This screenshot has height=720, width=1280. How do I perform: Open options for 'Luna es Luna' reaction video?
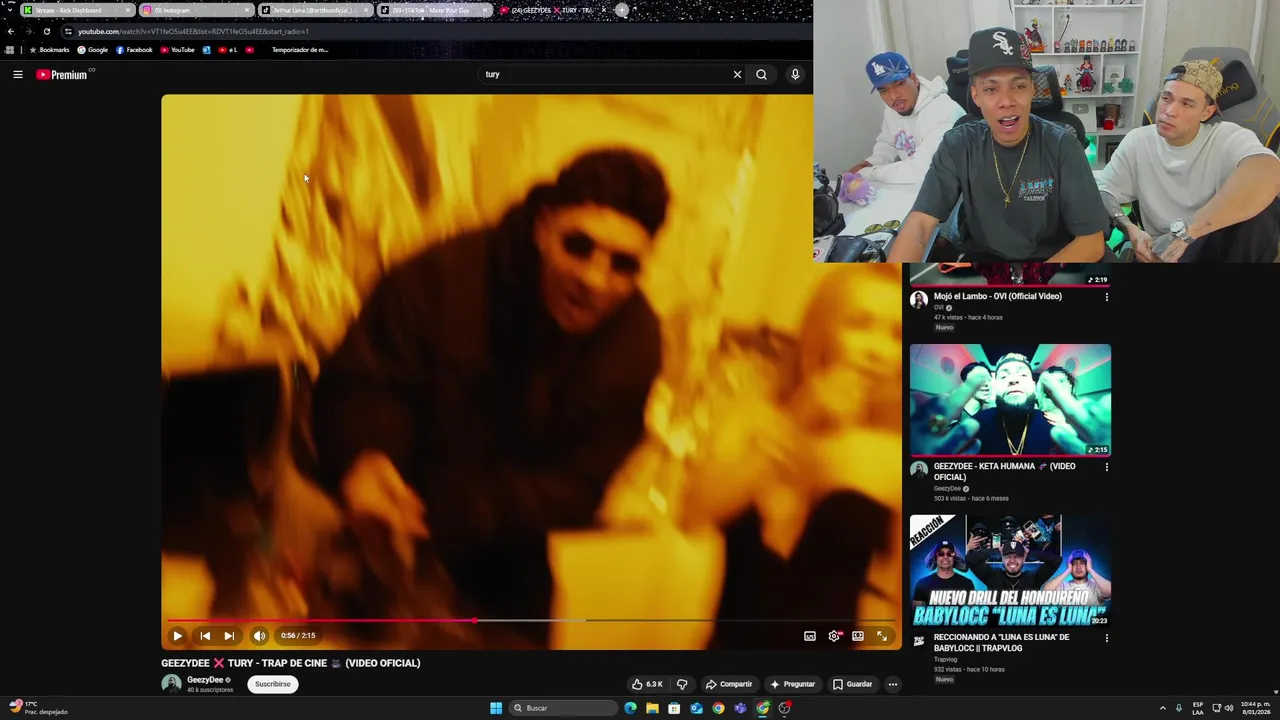(1106, 638)
